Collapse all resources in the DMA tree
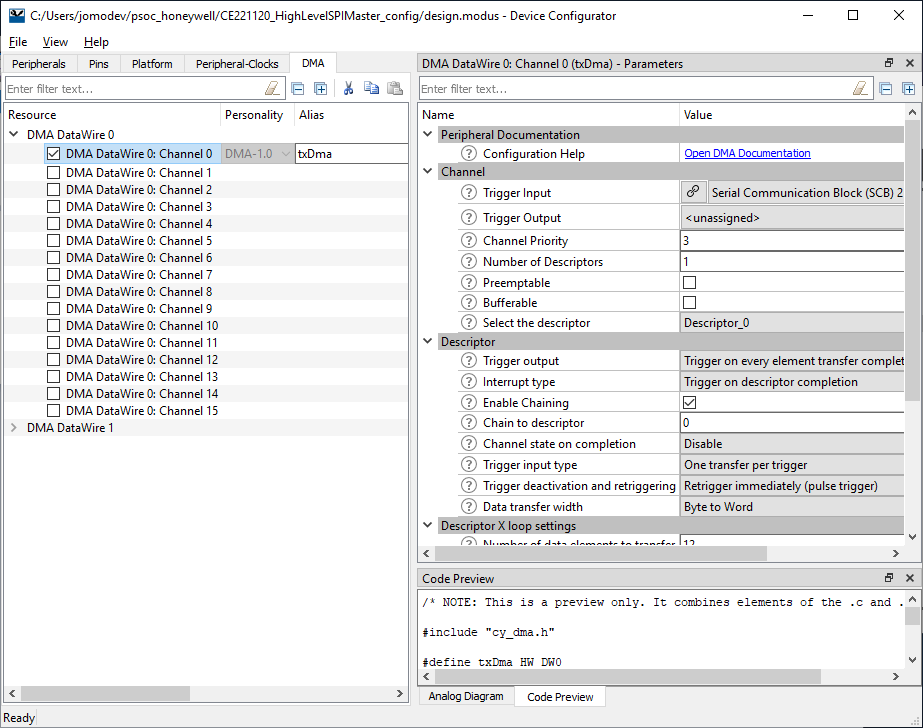The height and width of the screenshot is (728, 923). click(297, 88)
